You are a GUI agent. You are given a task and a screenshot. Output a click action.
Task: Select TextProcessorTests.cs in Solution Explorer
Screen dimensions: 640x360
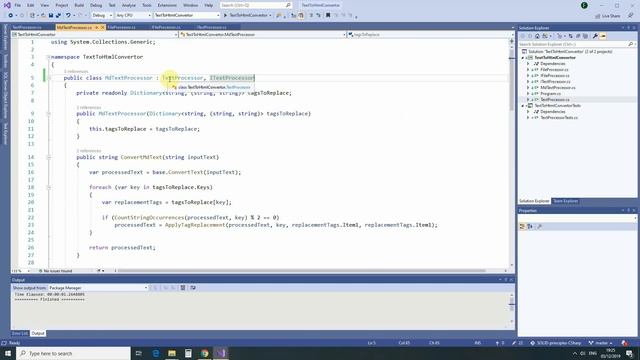coord(559,118)
